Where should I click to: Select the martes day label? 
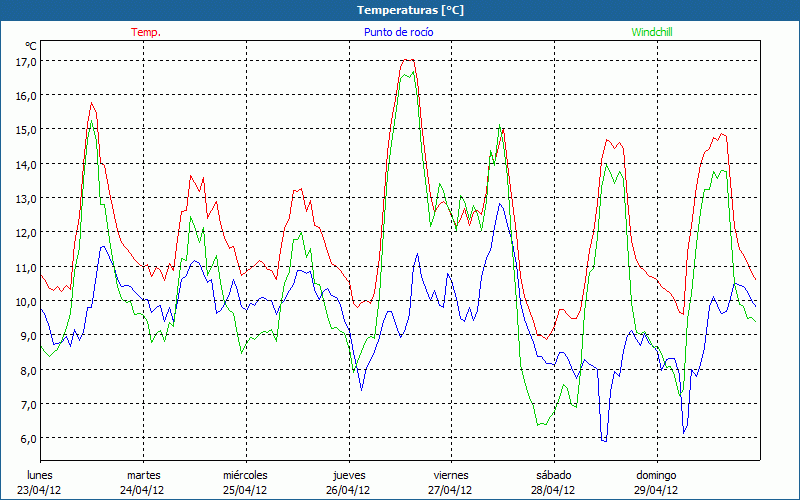143,475
